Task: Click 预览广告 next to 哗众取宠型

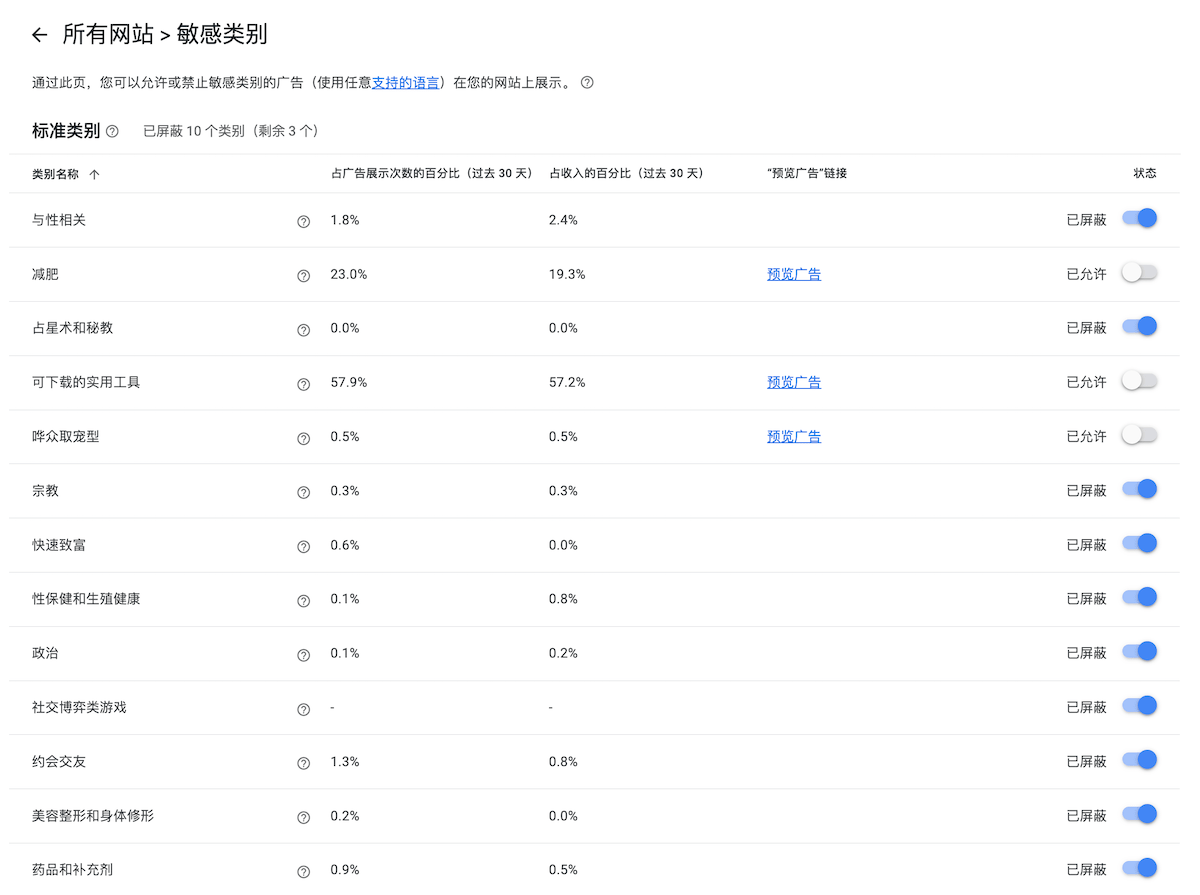Action: (794, 436)
